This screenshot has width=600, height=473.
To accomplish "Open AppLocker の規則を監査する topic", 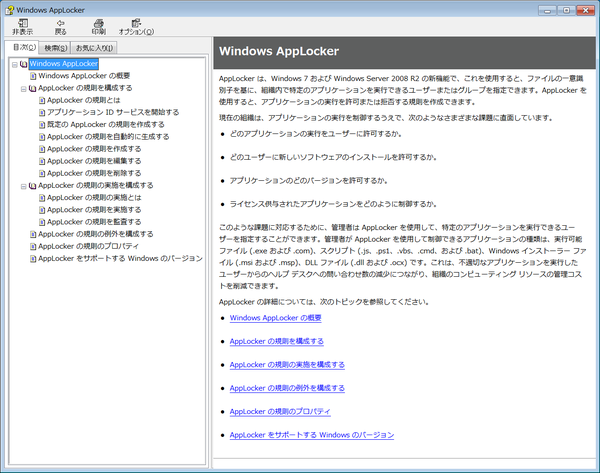I will pos(94,222).
